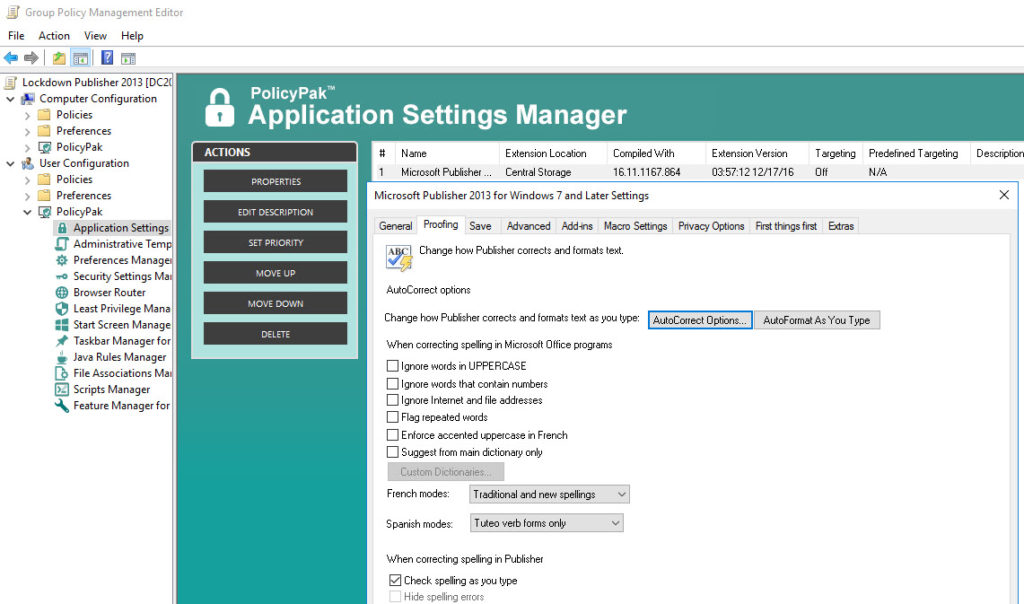Switch to the General tab
Screen dimensions: 1024x604
(x=396, y=226)
